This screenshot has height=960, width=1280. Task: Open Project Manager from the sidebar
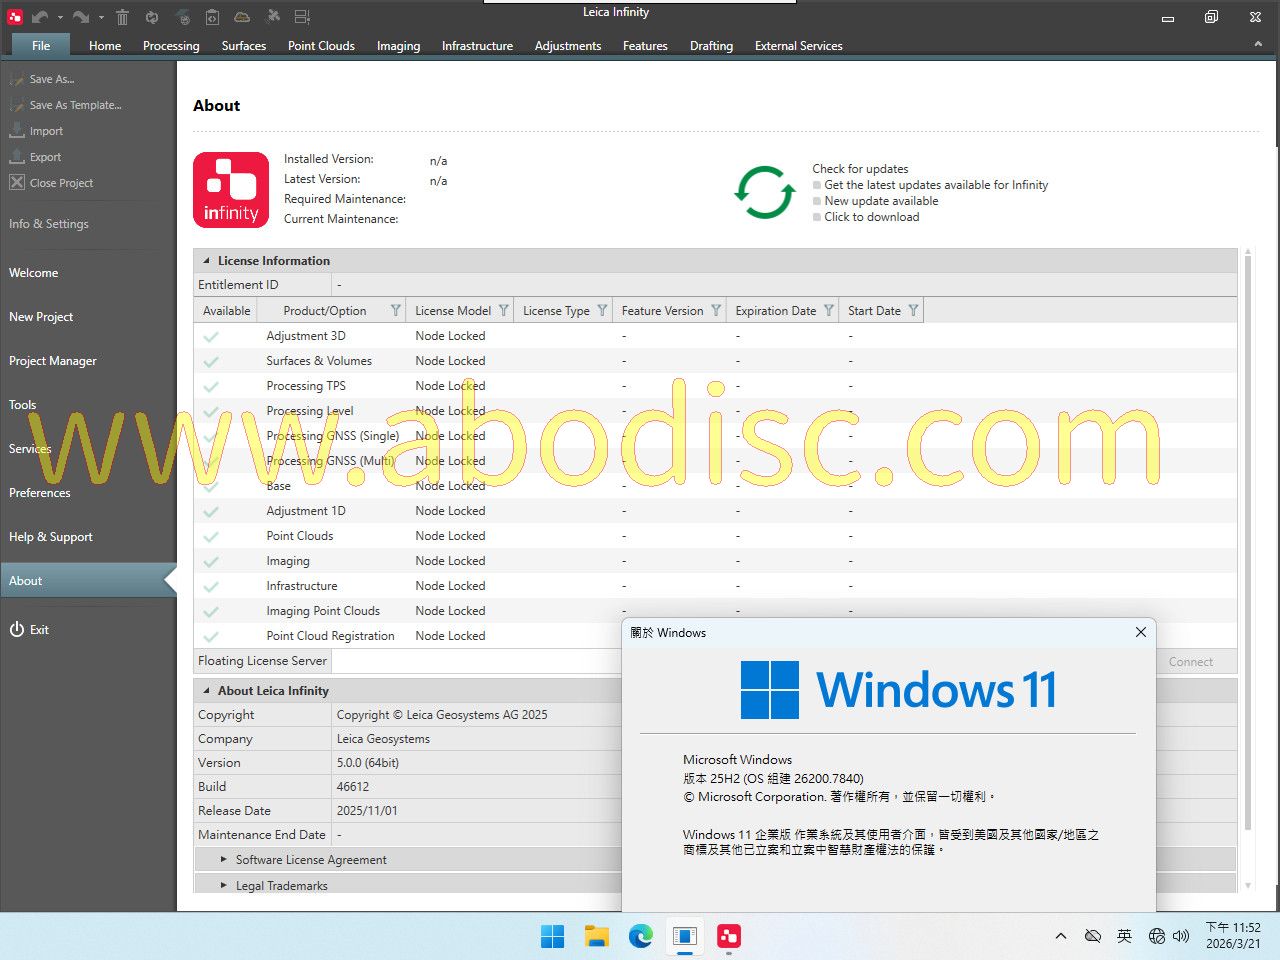click(x=53, y=361)
